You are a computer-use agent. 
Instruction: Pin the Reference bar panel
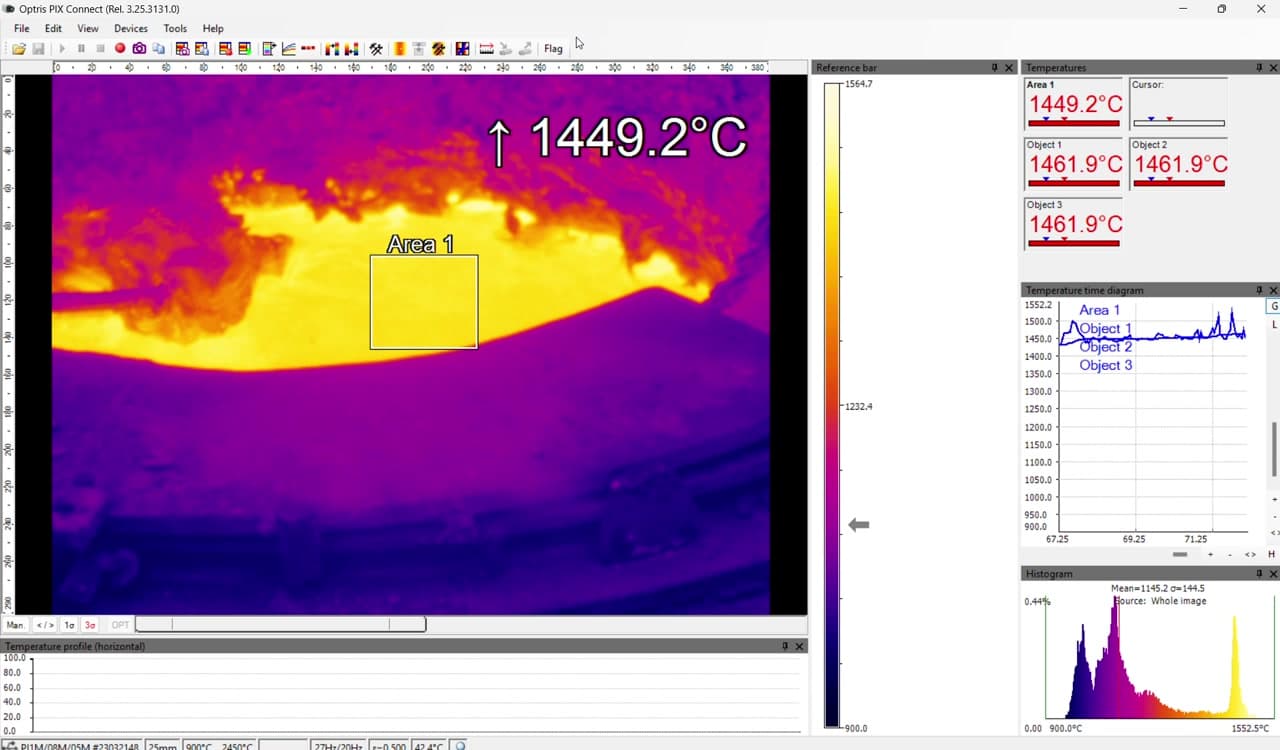coord(994,68)
